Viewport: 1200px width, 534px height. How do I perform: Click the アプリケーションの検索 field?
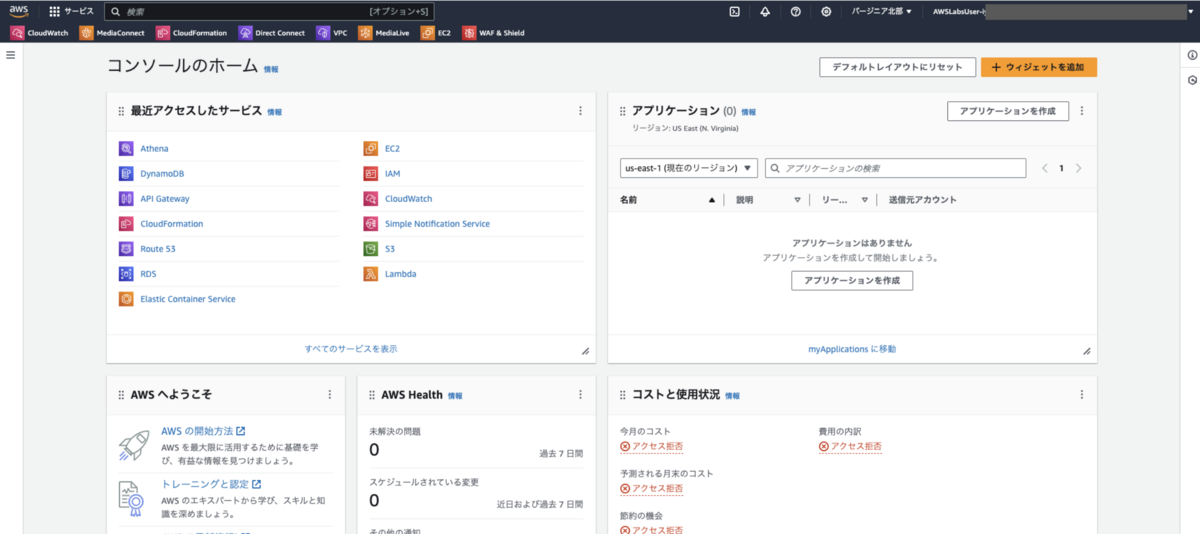[x=895, y=168]
